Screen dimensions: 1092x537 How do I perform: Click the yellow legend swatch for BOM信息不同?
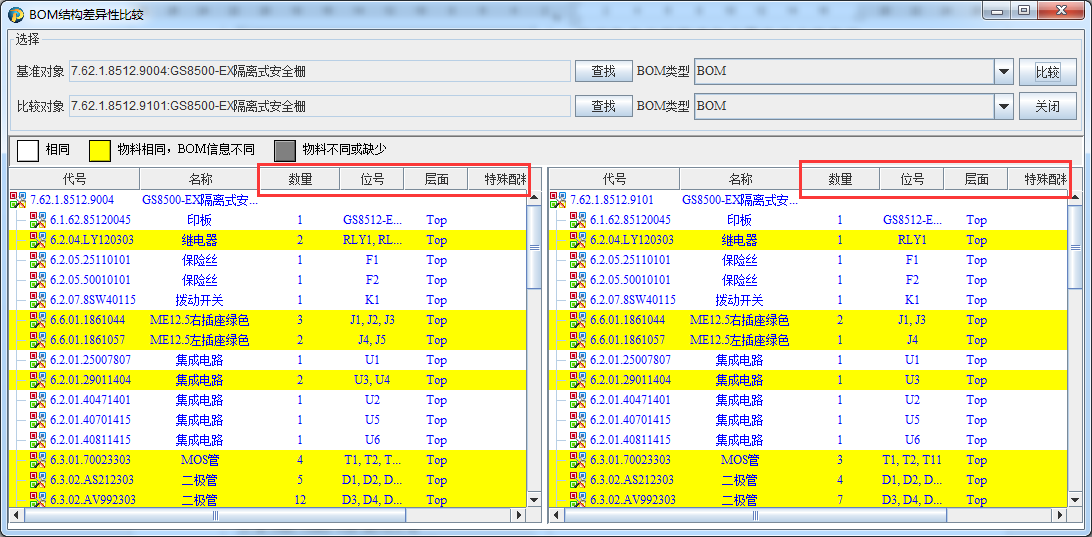pos(99,150)
